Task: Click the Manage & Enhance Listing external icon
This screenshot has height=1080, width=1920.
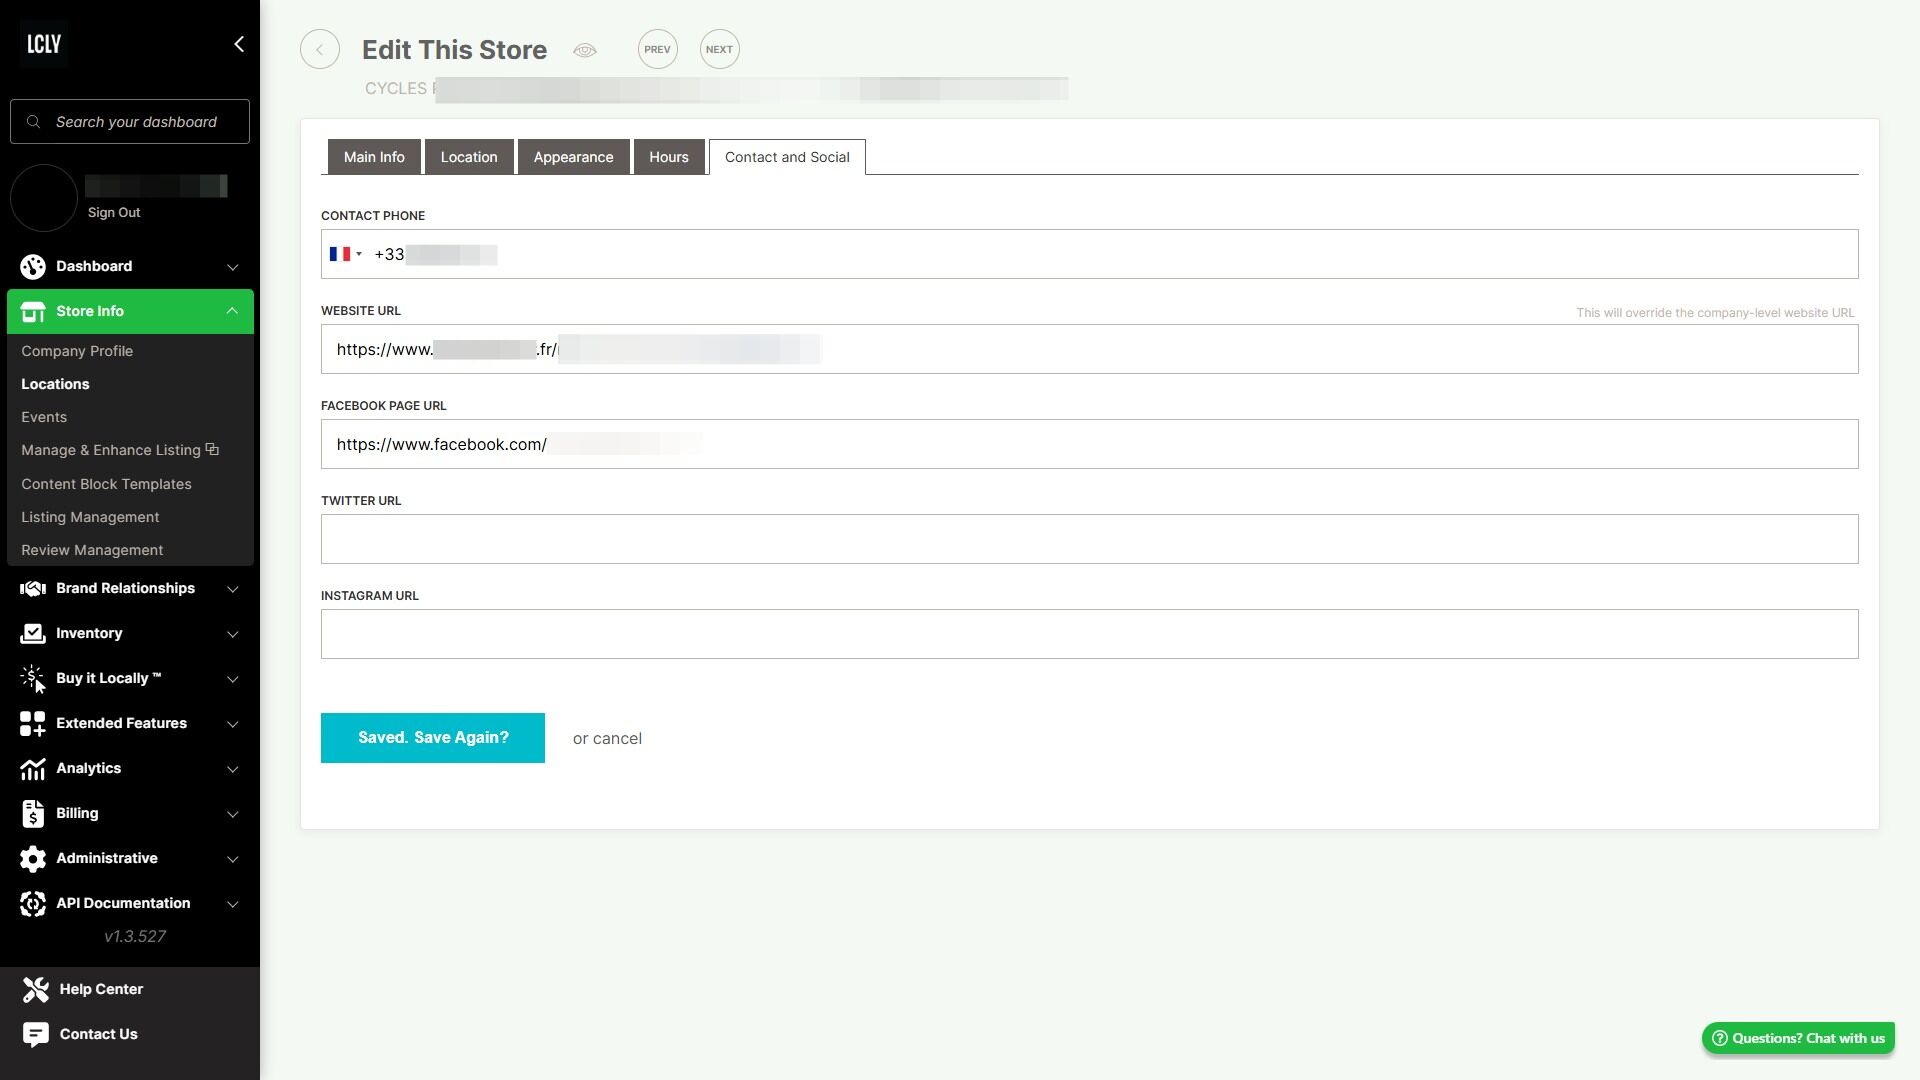Action: click(212, 450)
